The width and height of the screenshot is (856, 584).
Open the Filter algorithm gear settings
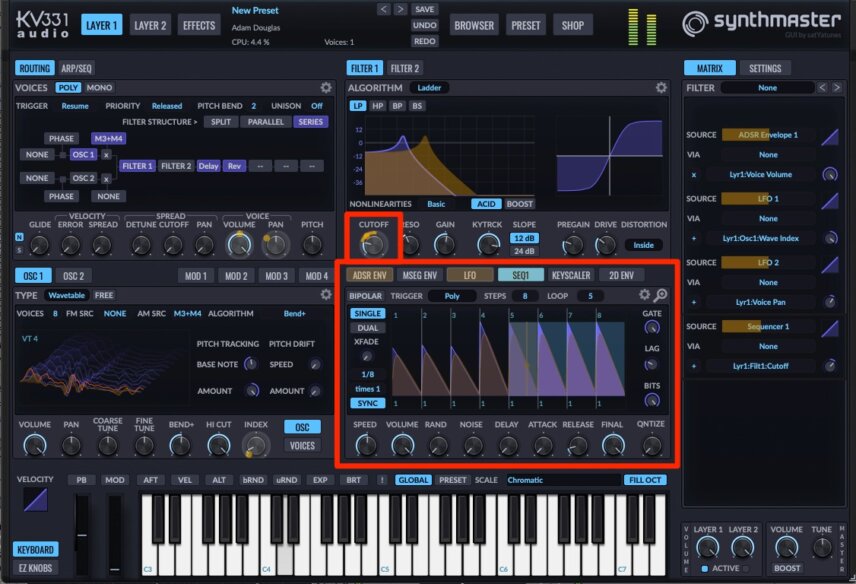point(661,87)
